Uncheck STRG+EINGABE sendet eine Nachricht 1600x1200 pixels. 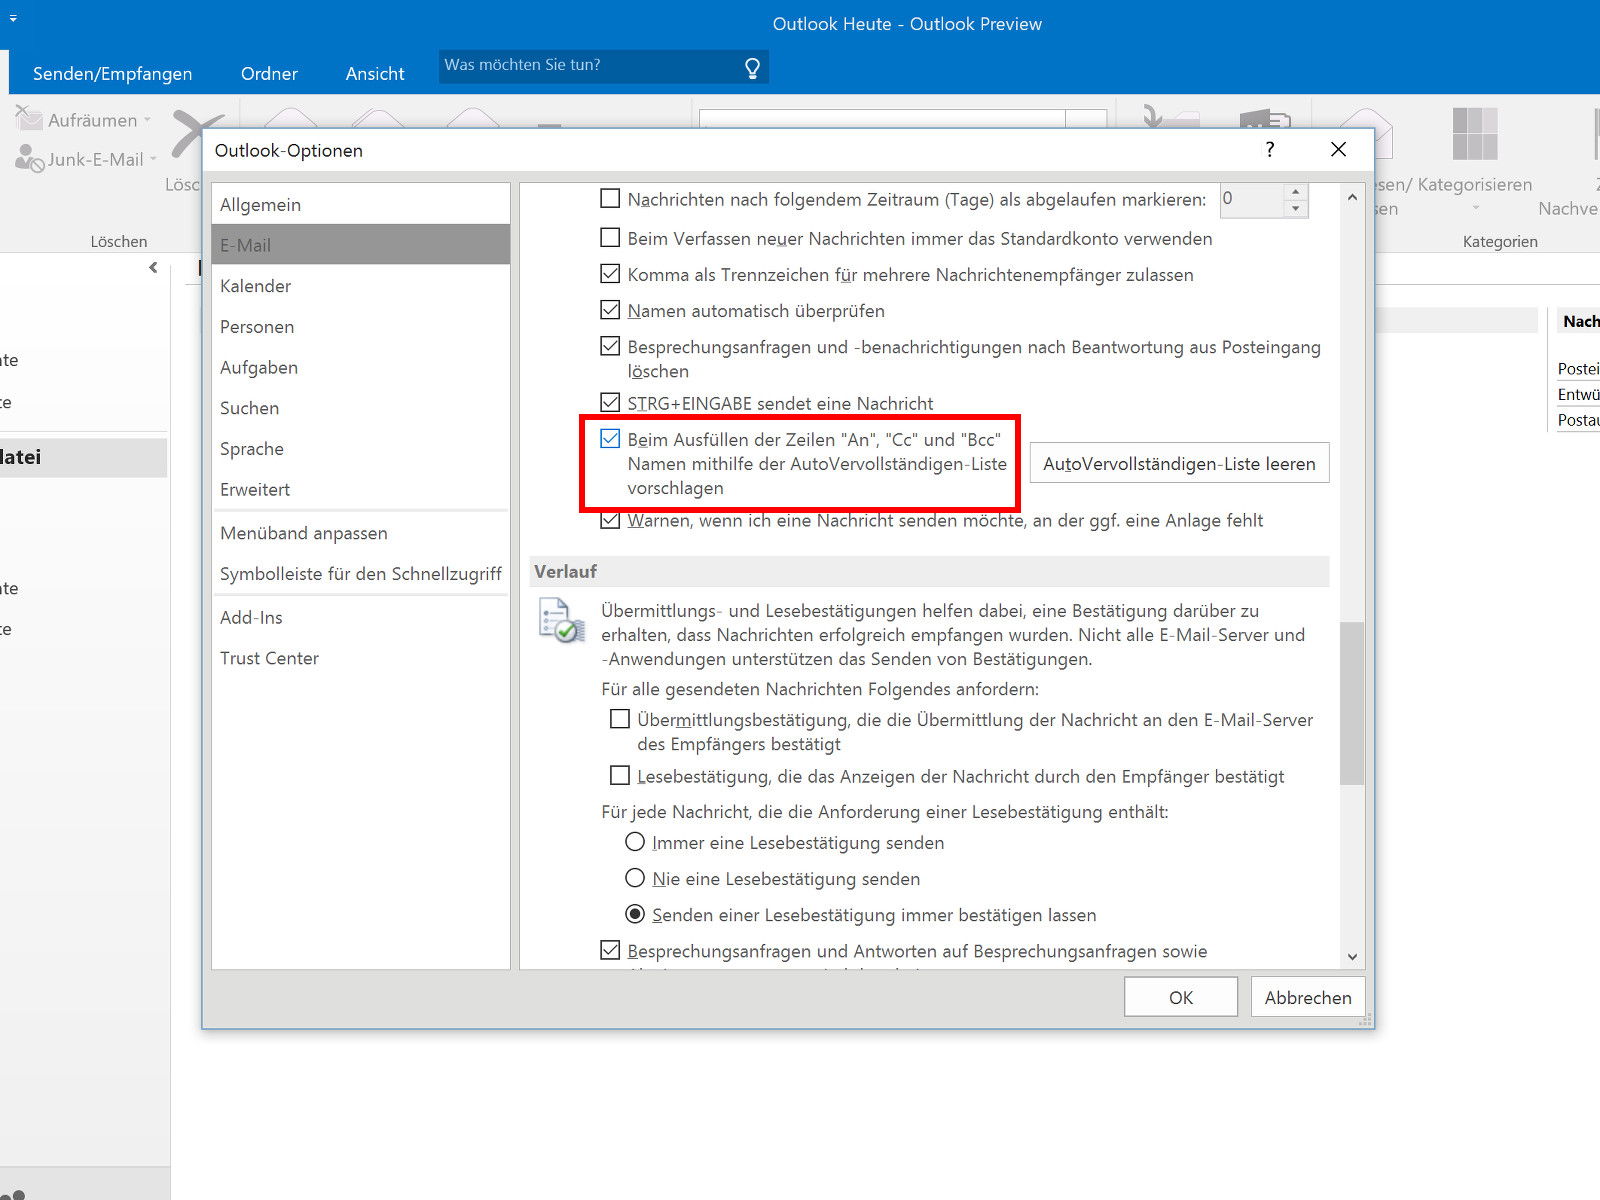tap(610, 402)
